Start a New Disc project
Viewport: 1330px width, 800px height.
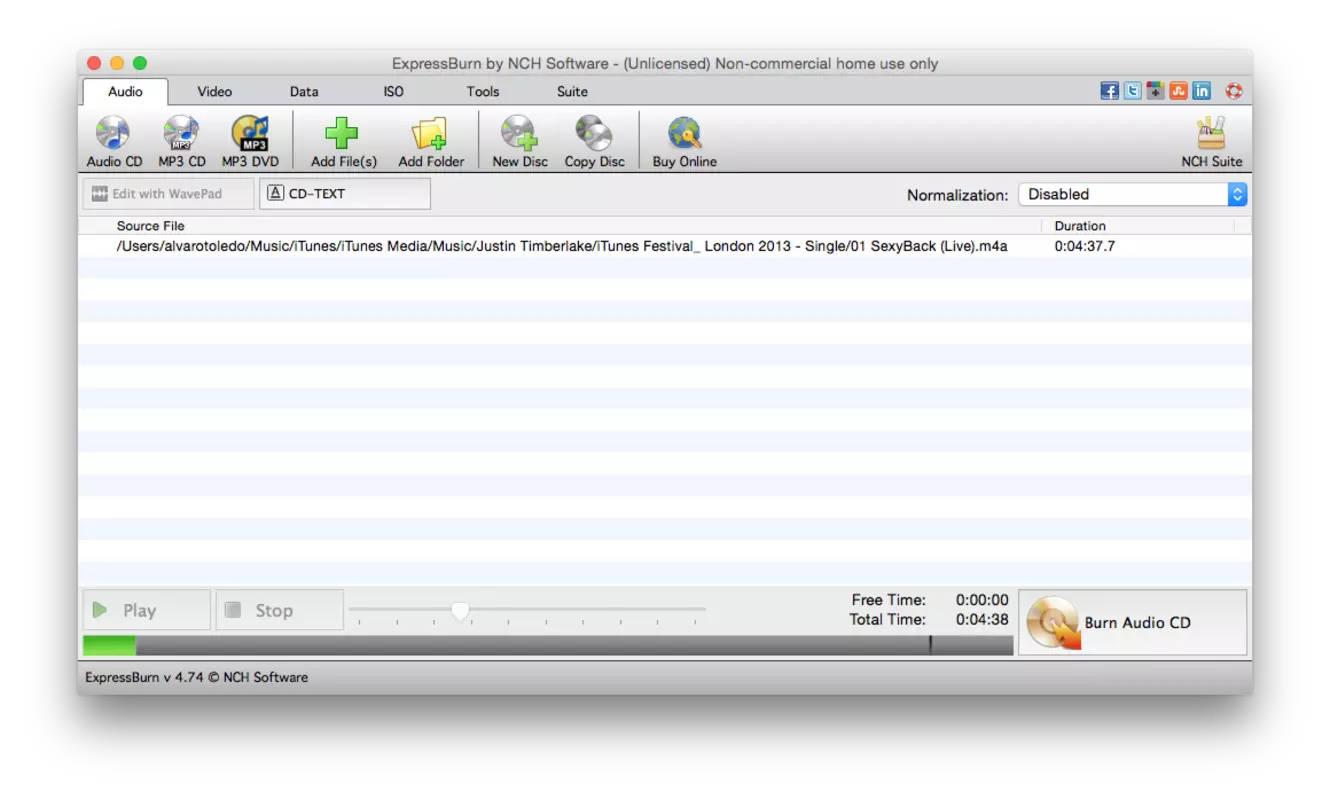[x=519, y=141]
